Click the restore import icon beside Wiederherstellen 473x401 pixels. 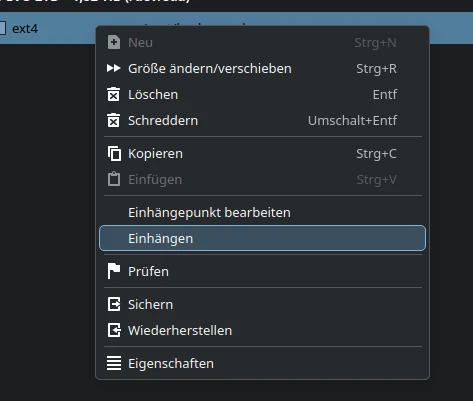(114, 330)
